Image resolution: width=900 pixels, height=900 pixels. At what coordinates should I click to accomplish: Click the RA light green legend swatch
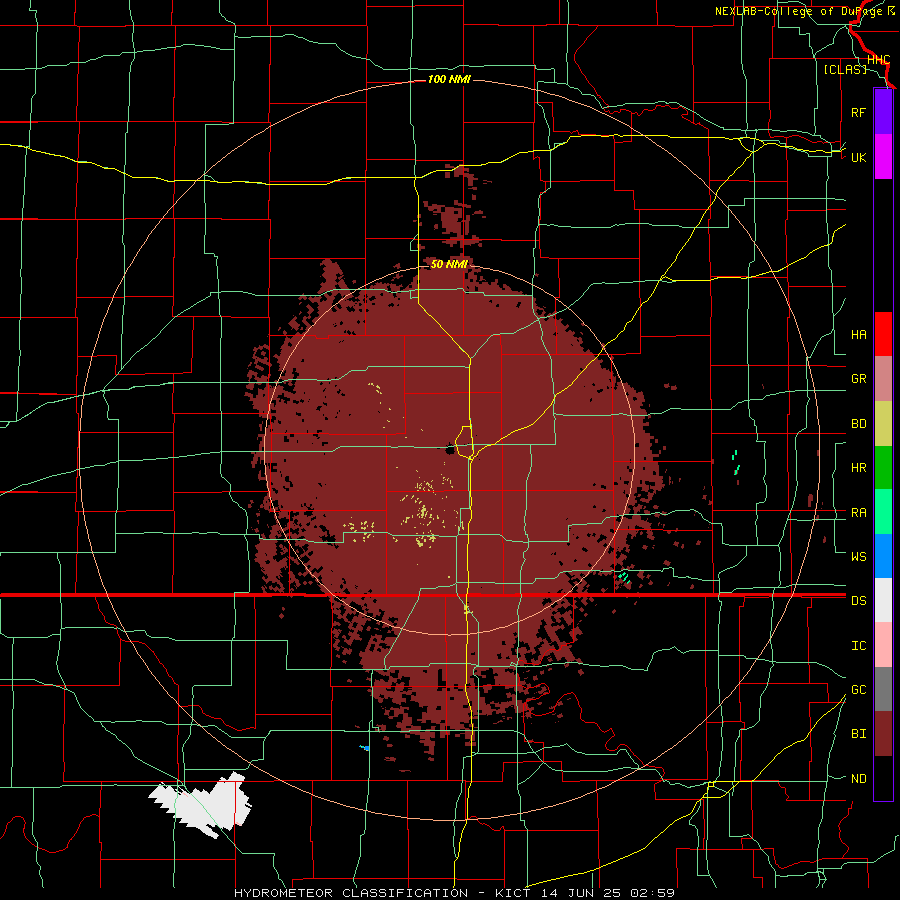pos(883,512)
